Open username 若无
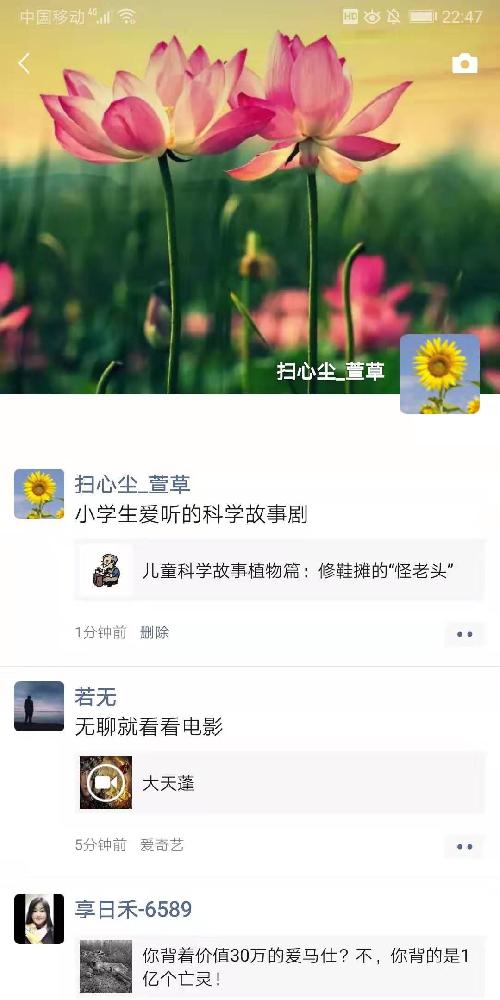 (x=96, y=696)
